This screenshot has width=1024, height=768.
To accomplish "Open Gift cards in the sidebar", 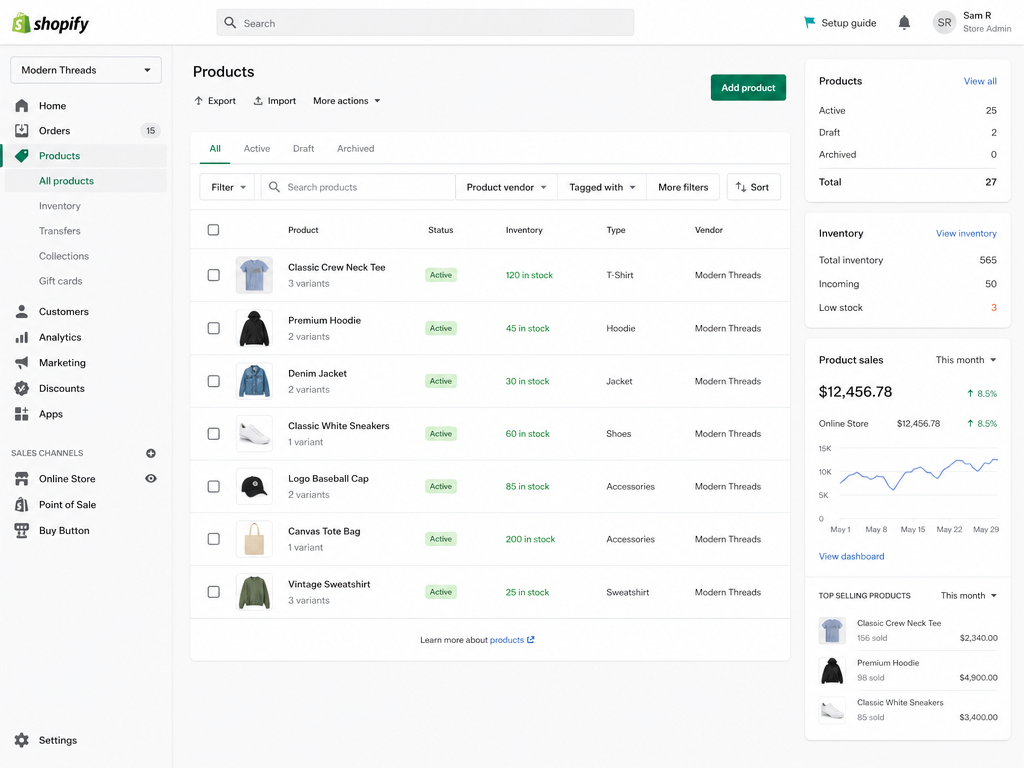I will click(60, 281).
